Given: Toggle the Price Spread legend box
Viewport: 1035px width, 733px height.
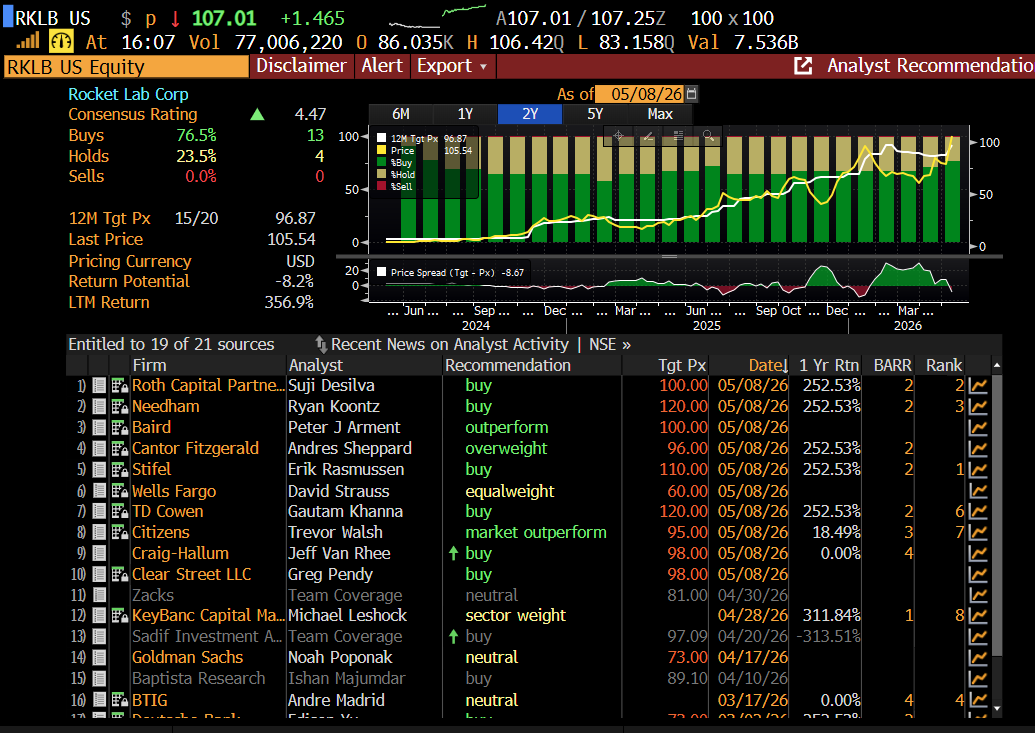Looking at the screenshot, I should click(382, 272).
